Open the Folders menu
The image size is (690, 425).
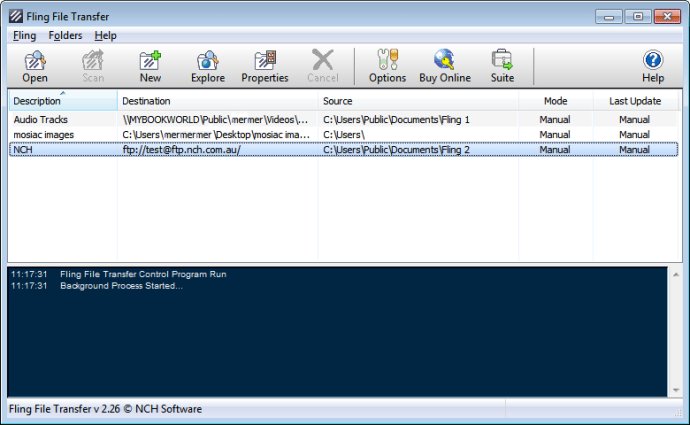pyautogui.click(x=65, y=36)
